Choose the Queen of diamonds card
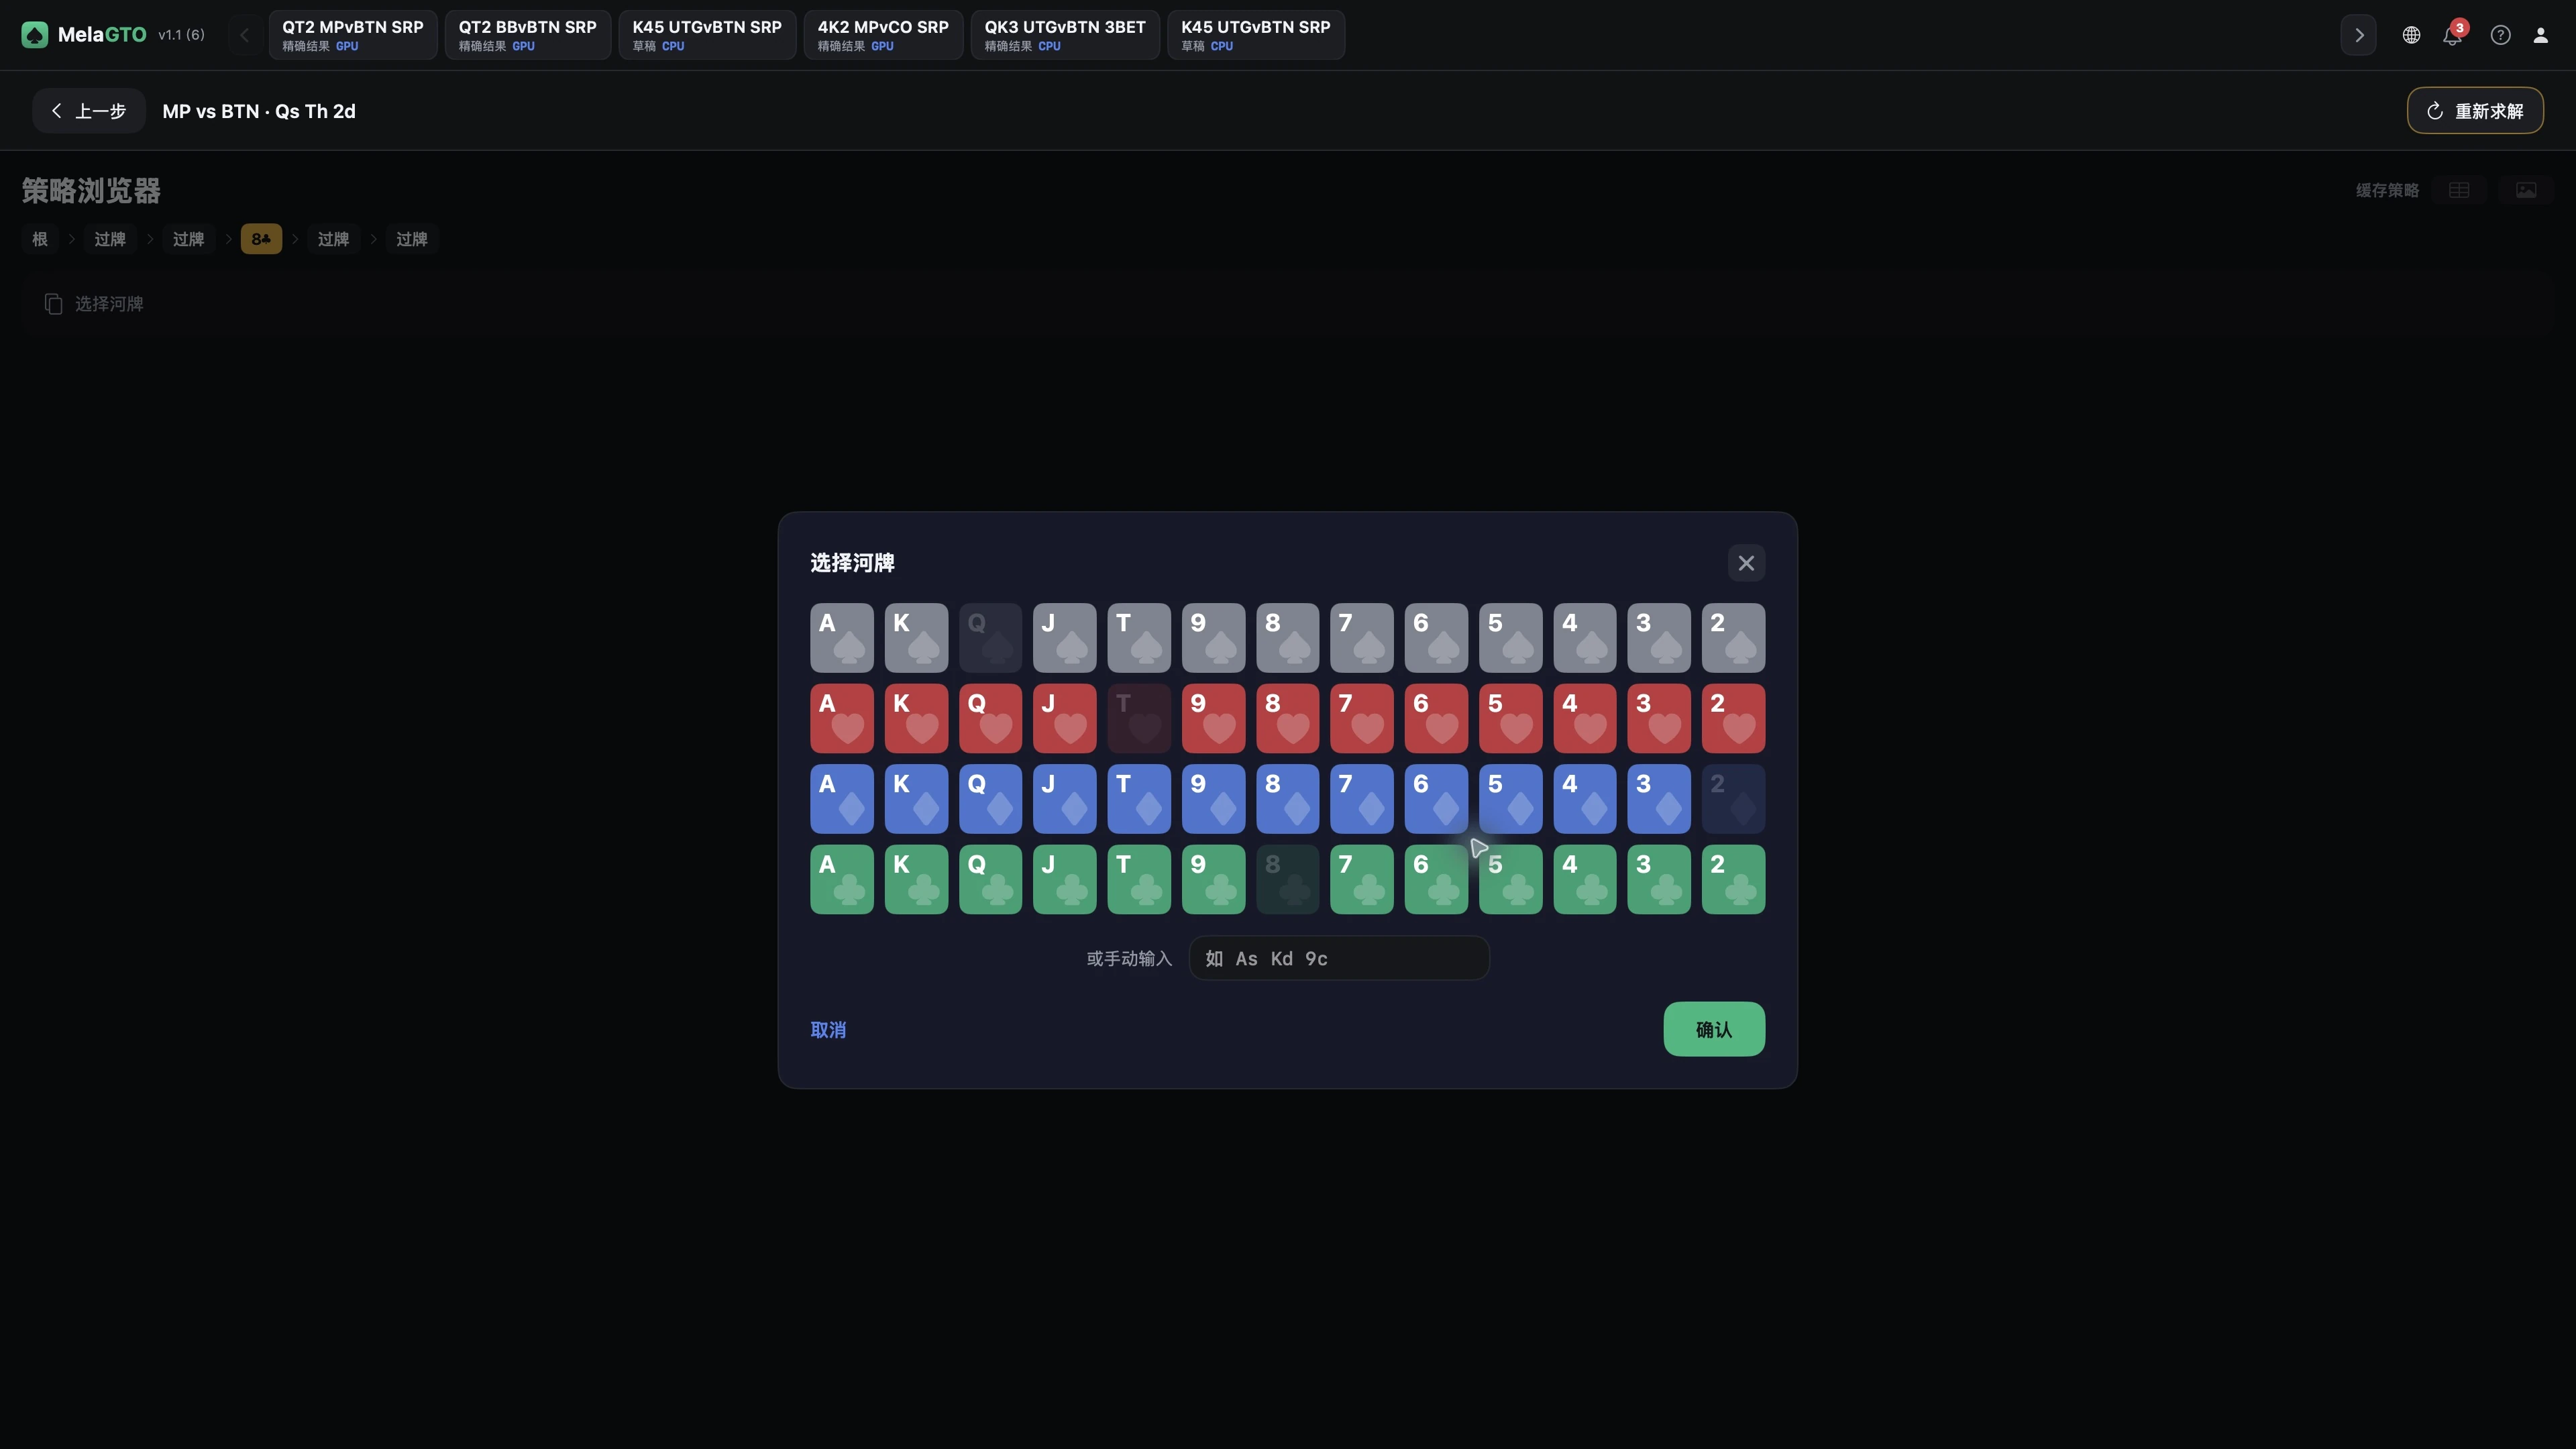The image size is (2576, 1449). pos(990,799)
